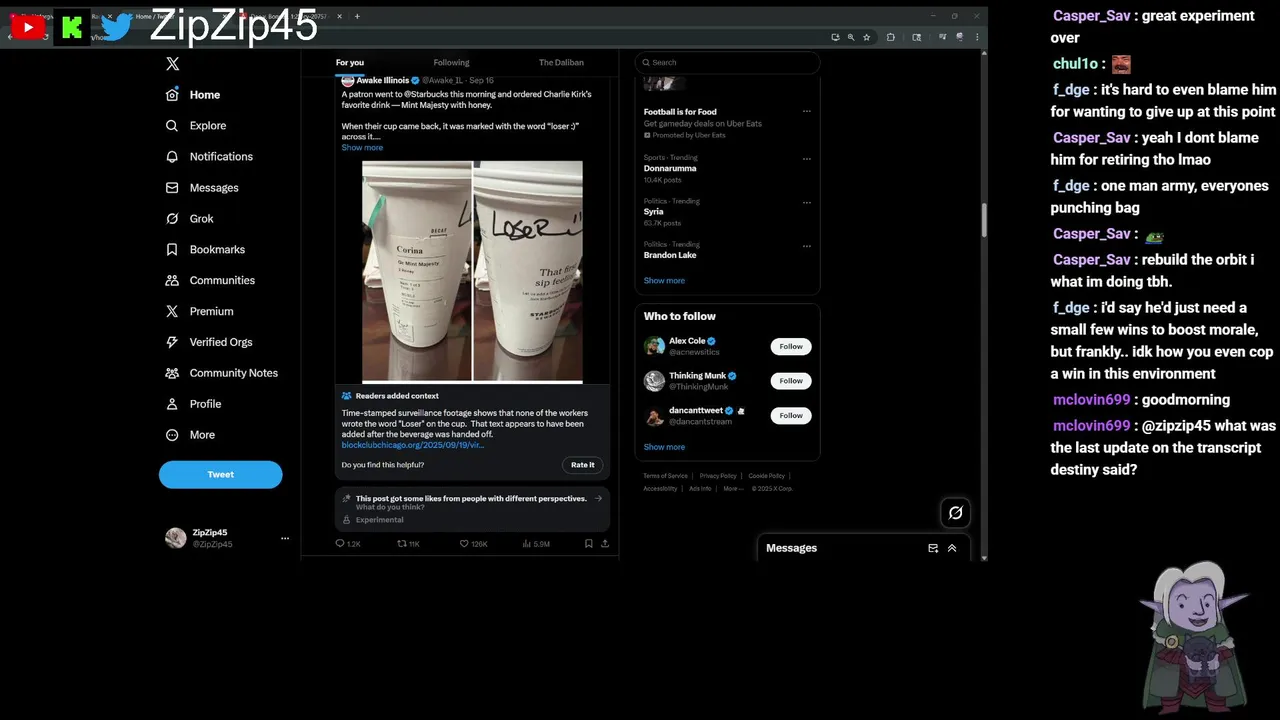Click the Awake Illinois account name

(x=382, y=80)
